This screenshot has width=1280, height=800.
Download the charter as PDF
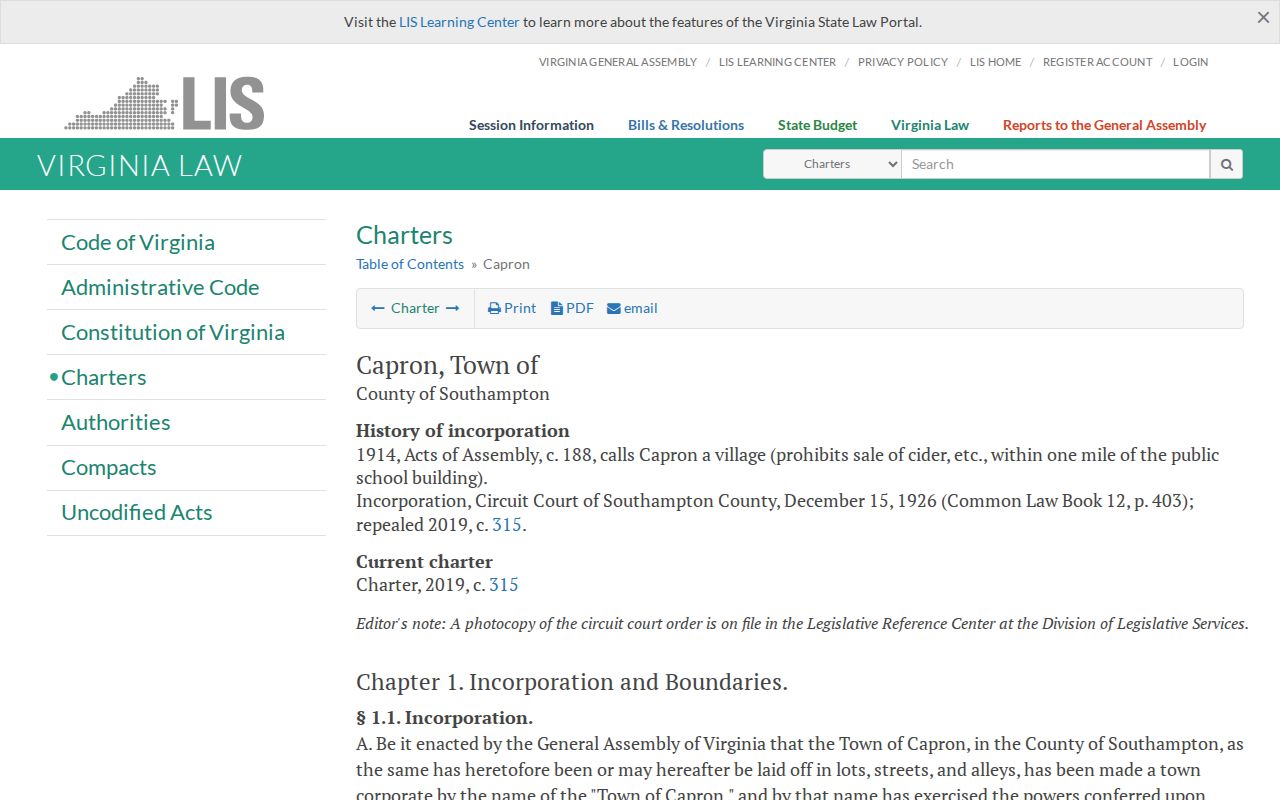(x=572, y=308)
